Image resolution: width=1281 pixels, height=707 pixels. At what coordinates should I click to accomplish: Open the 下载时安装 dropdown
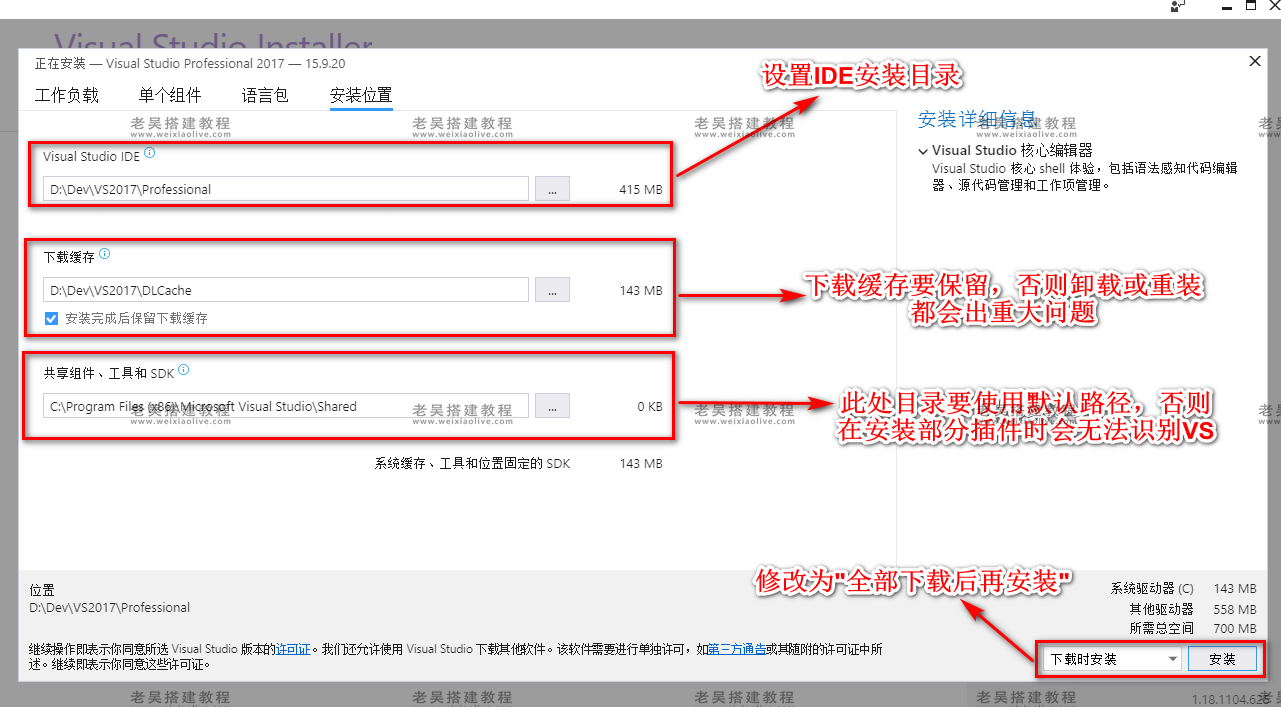click(1168, 658)
